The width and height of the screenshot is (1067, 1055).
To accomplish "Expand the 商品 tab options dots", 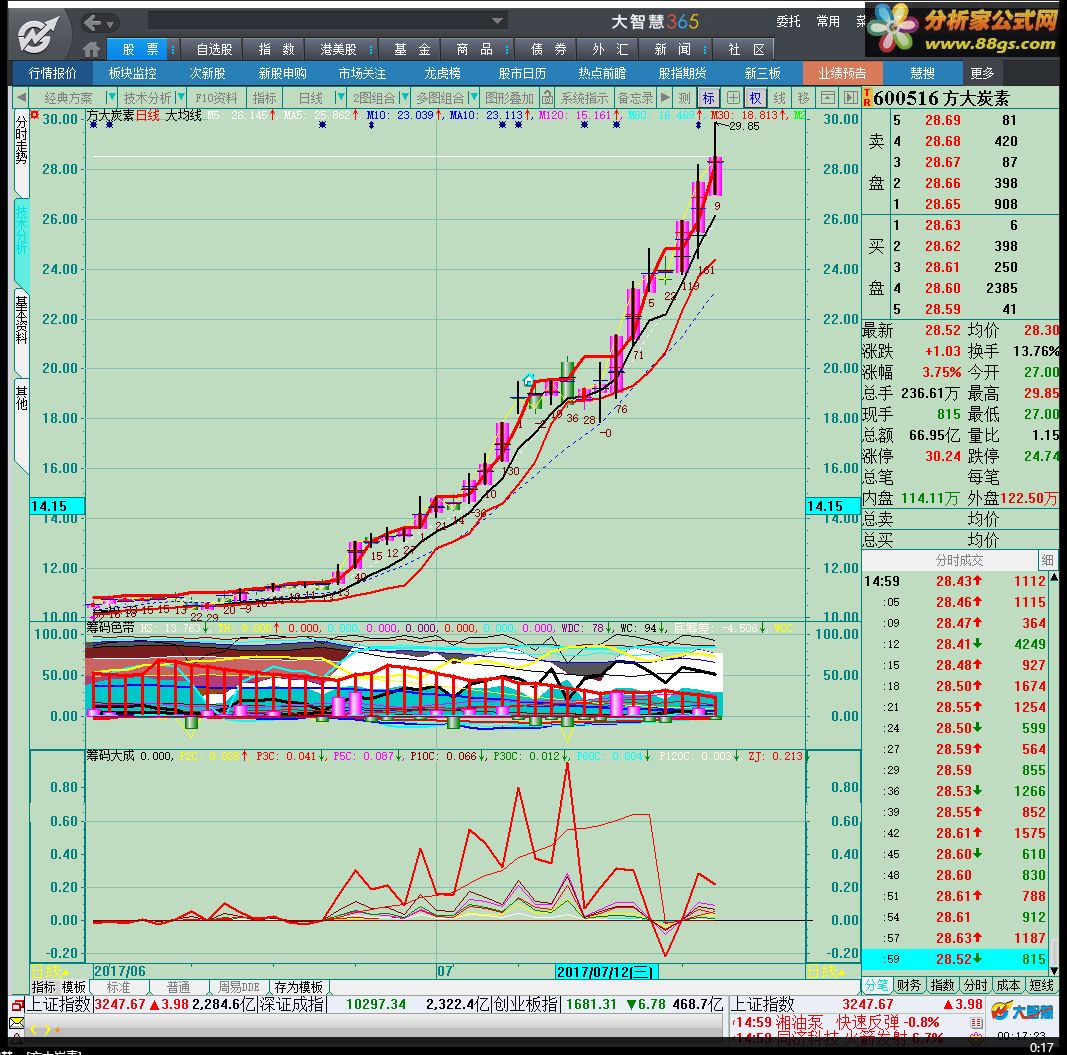I will pyautogui.click(x=507, y=50).
